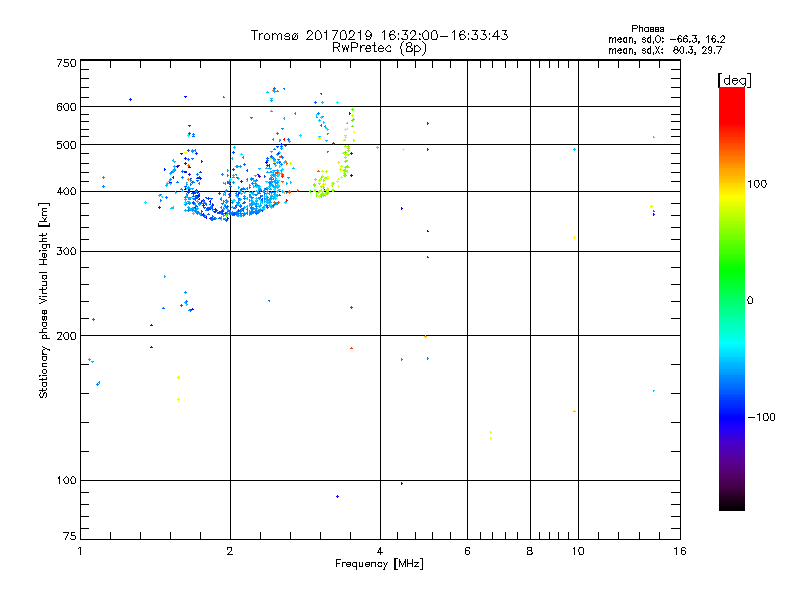The height and width of the screenshot is (600, 800).
Task: Click the x-axis tick label '8'
Action: (x=530, y=551)
